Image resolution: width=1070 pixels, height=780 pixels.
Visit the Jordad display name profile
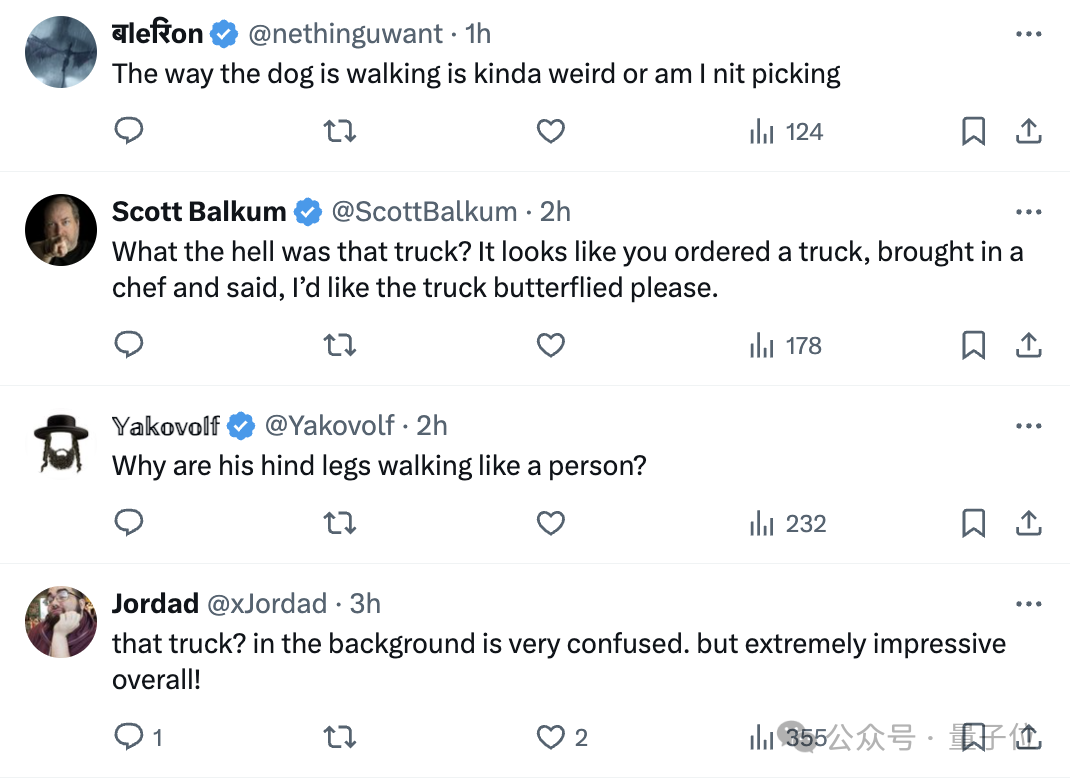tap(155, 604)
